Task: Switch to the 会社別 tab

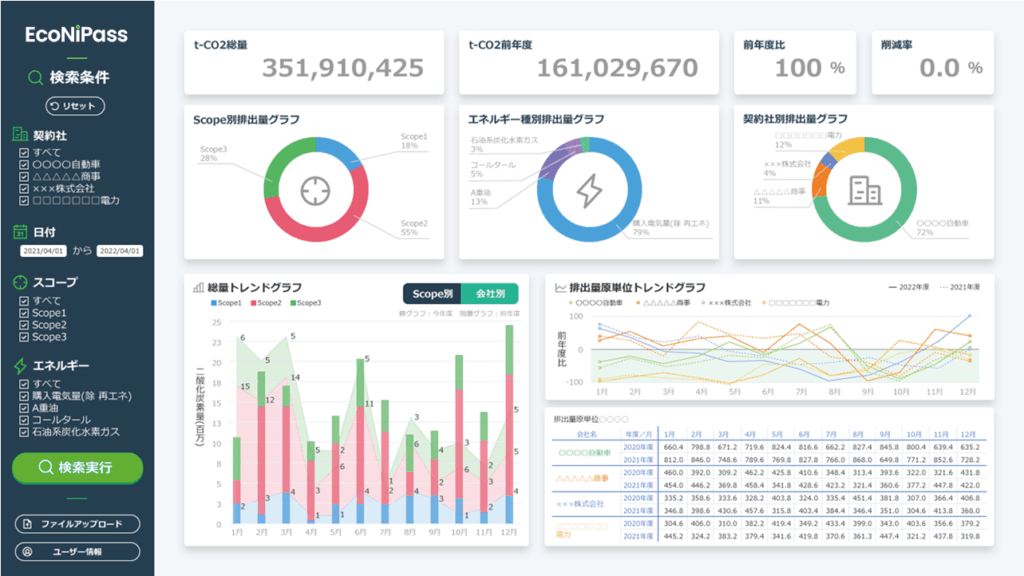Action: pos(490,294)
